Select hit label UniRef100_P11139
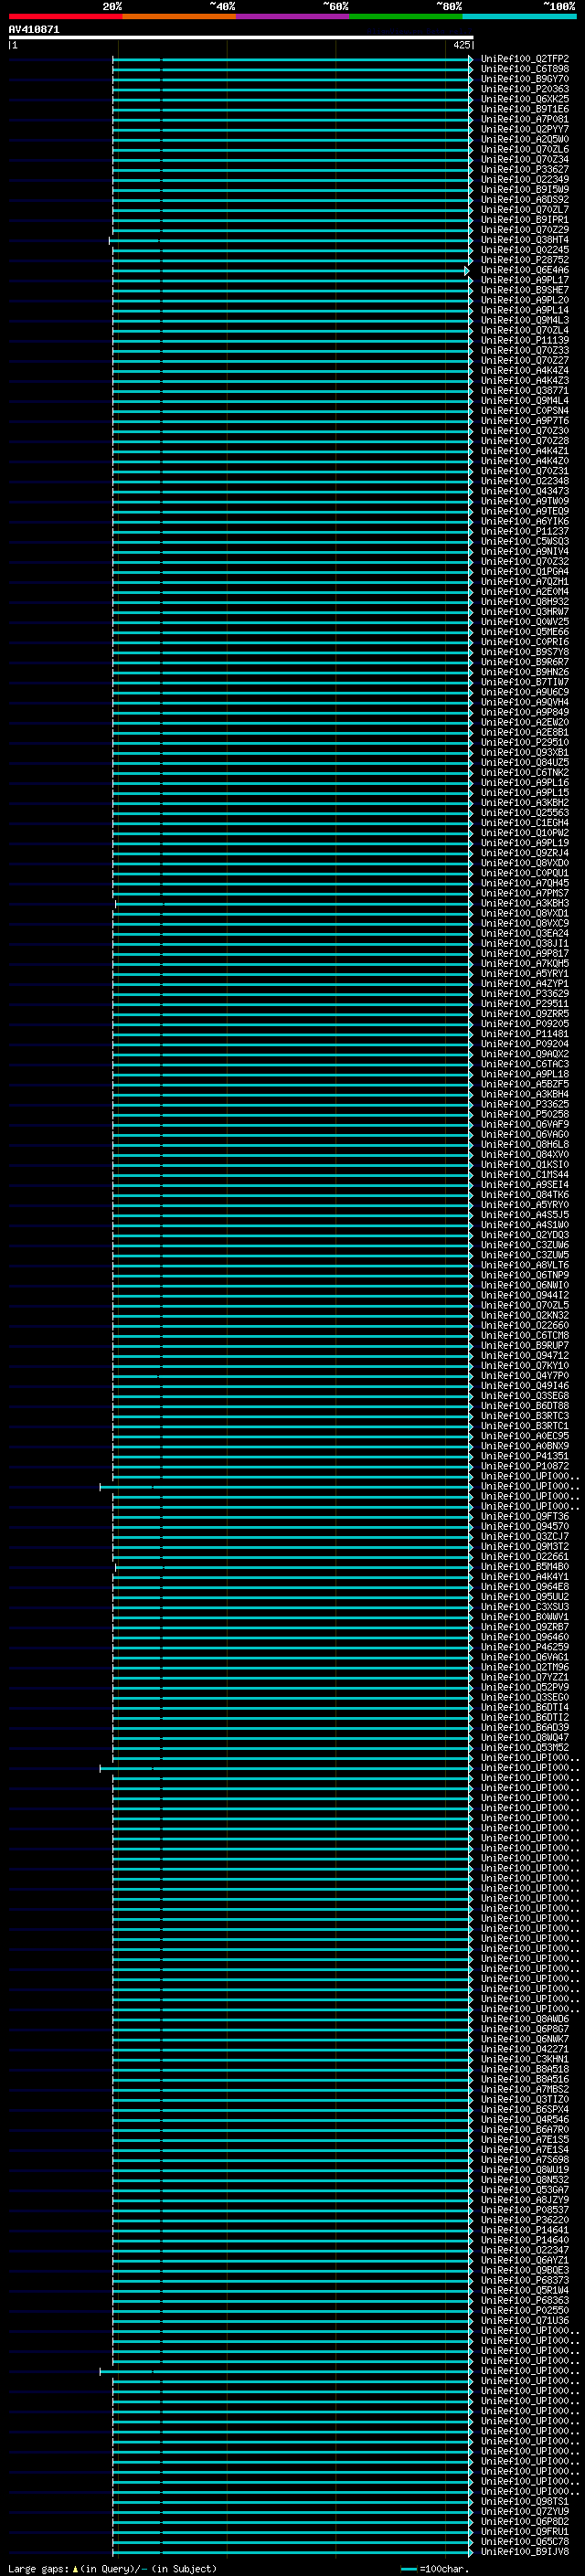 click(525, 340)
